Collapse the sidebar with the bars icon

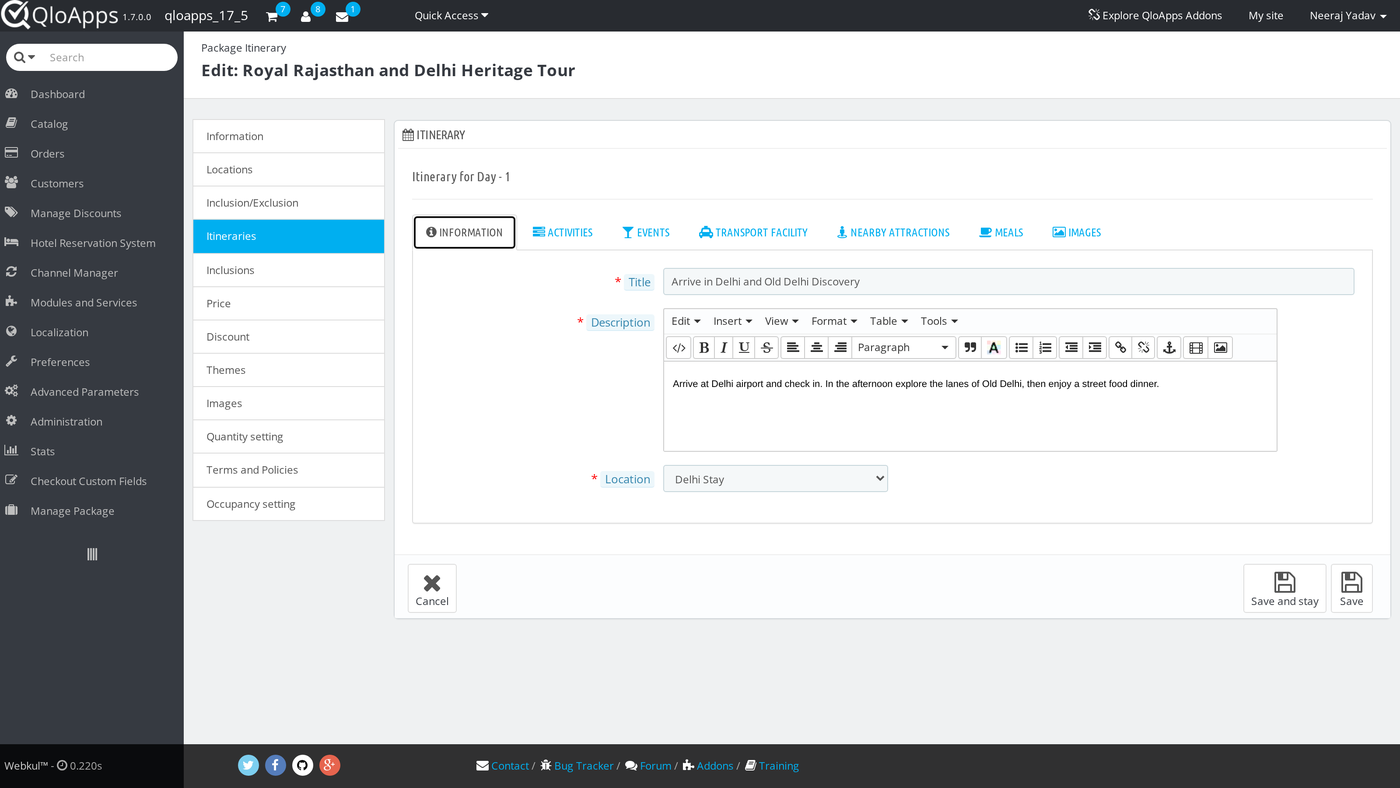click(x=92, y=554)
